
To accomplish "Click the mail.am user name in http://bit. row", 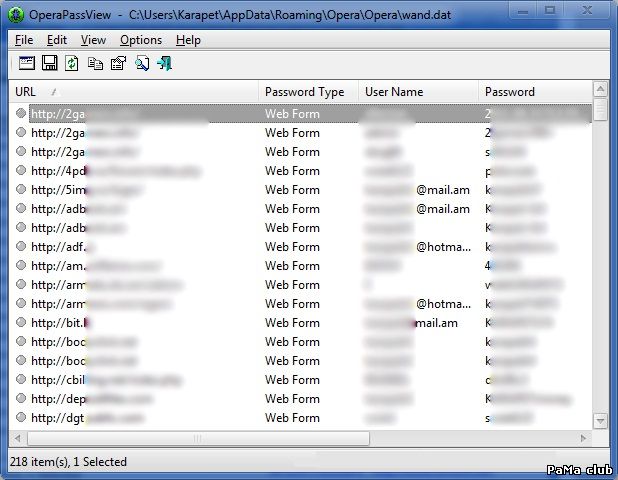I will [436, 323].
